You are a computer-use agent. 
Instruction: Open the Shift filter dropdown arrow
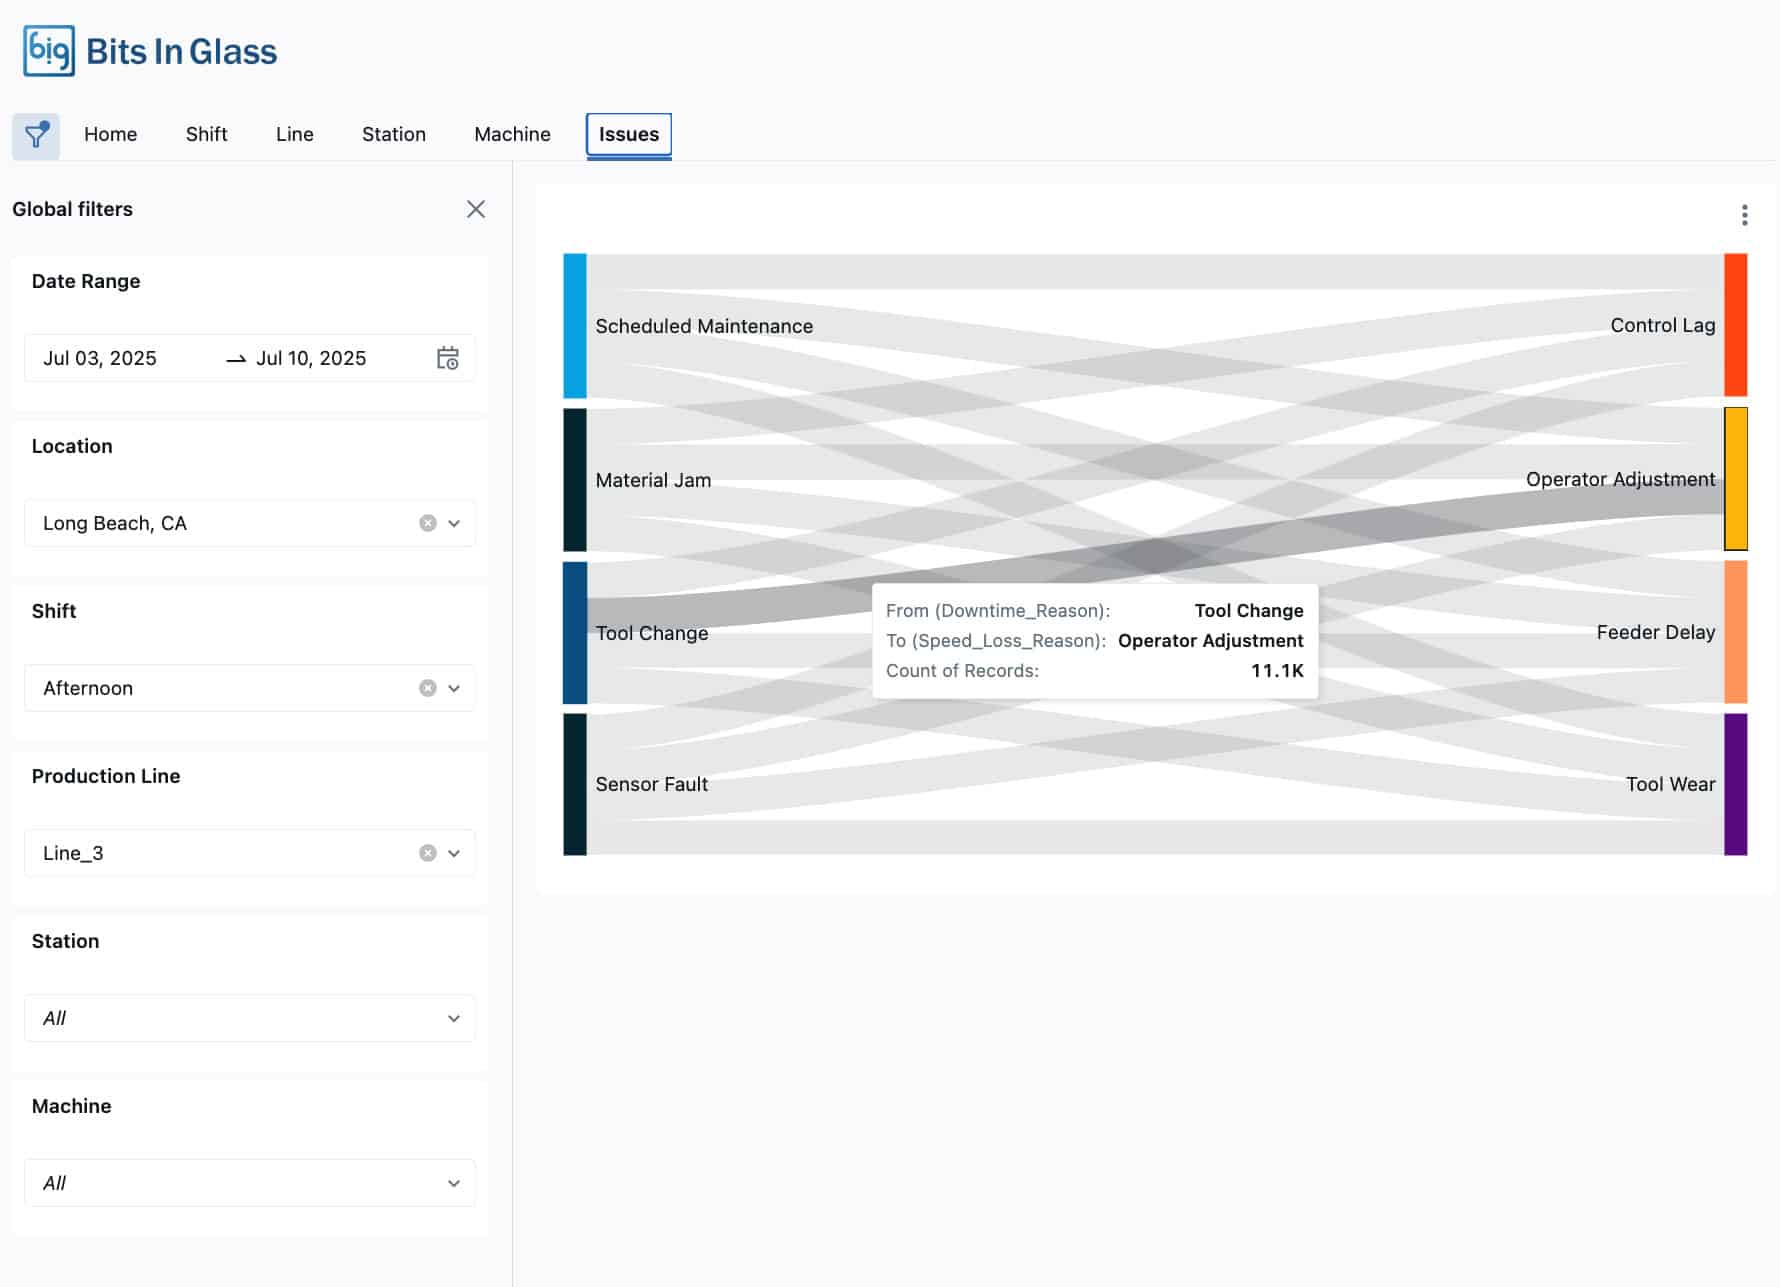coord(454,688)
